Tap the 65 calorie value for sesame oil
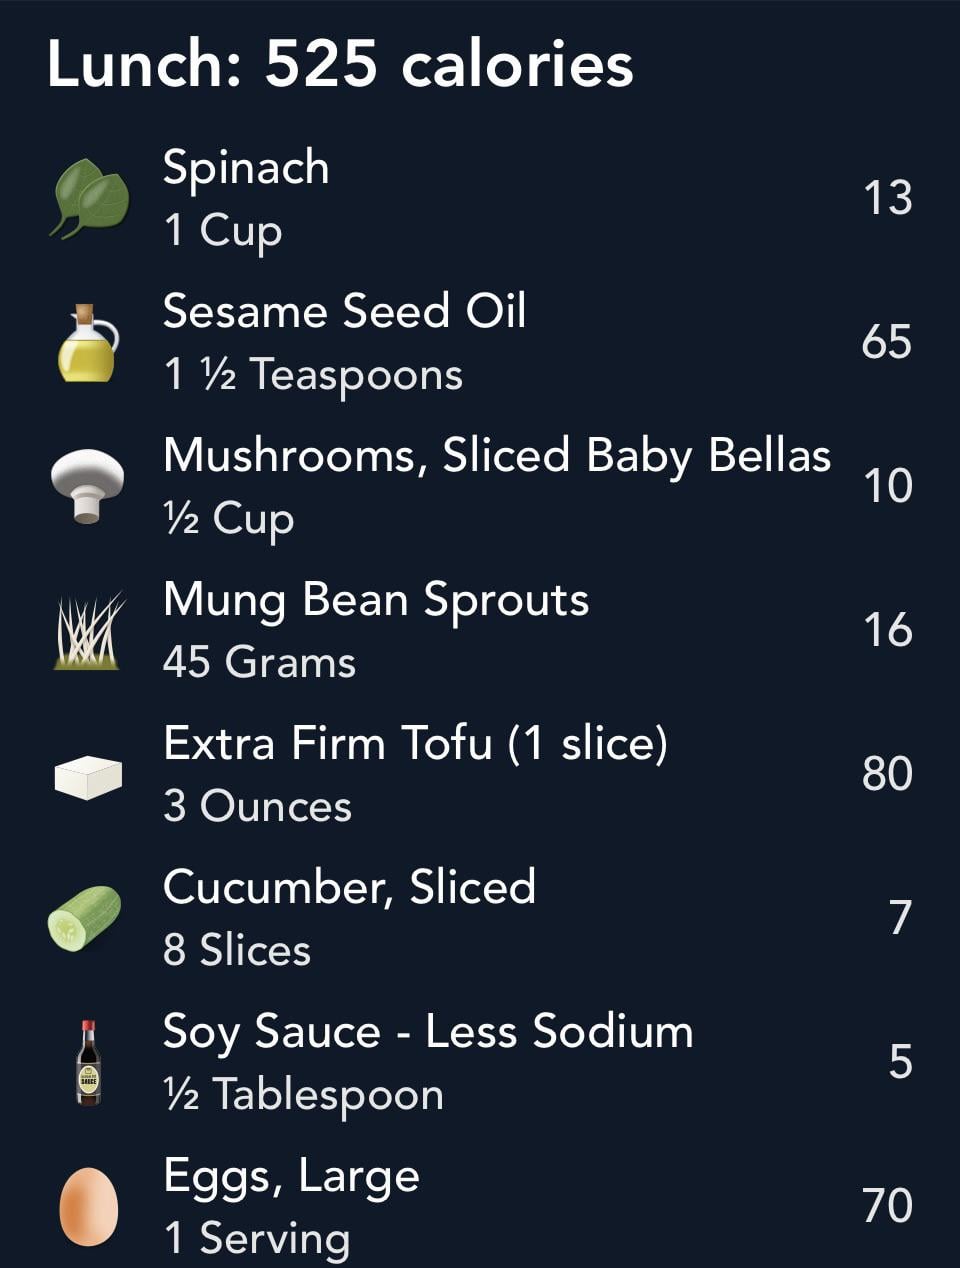Image resolution: width=960 pixels, height=1268 pixels. coord(887,342)
